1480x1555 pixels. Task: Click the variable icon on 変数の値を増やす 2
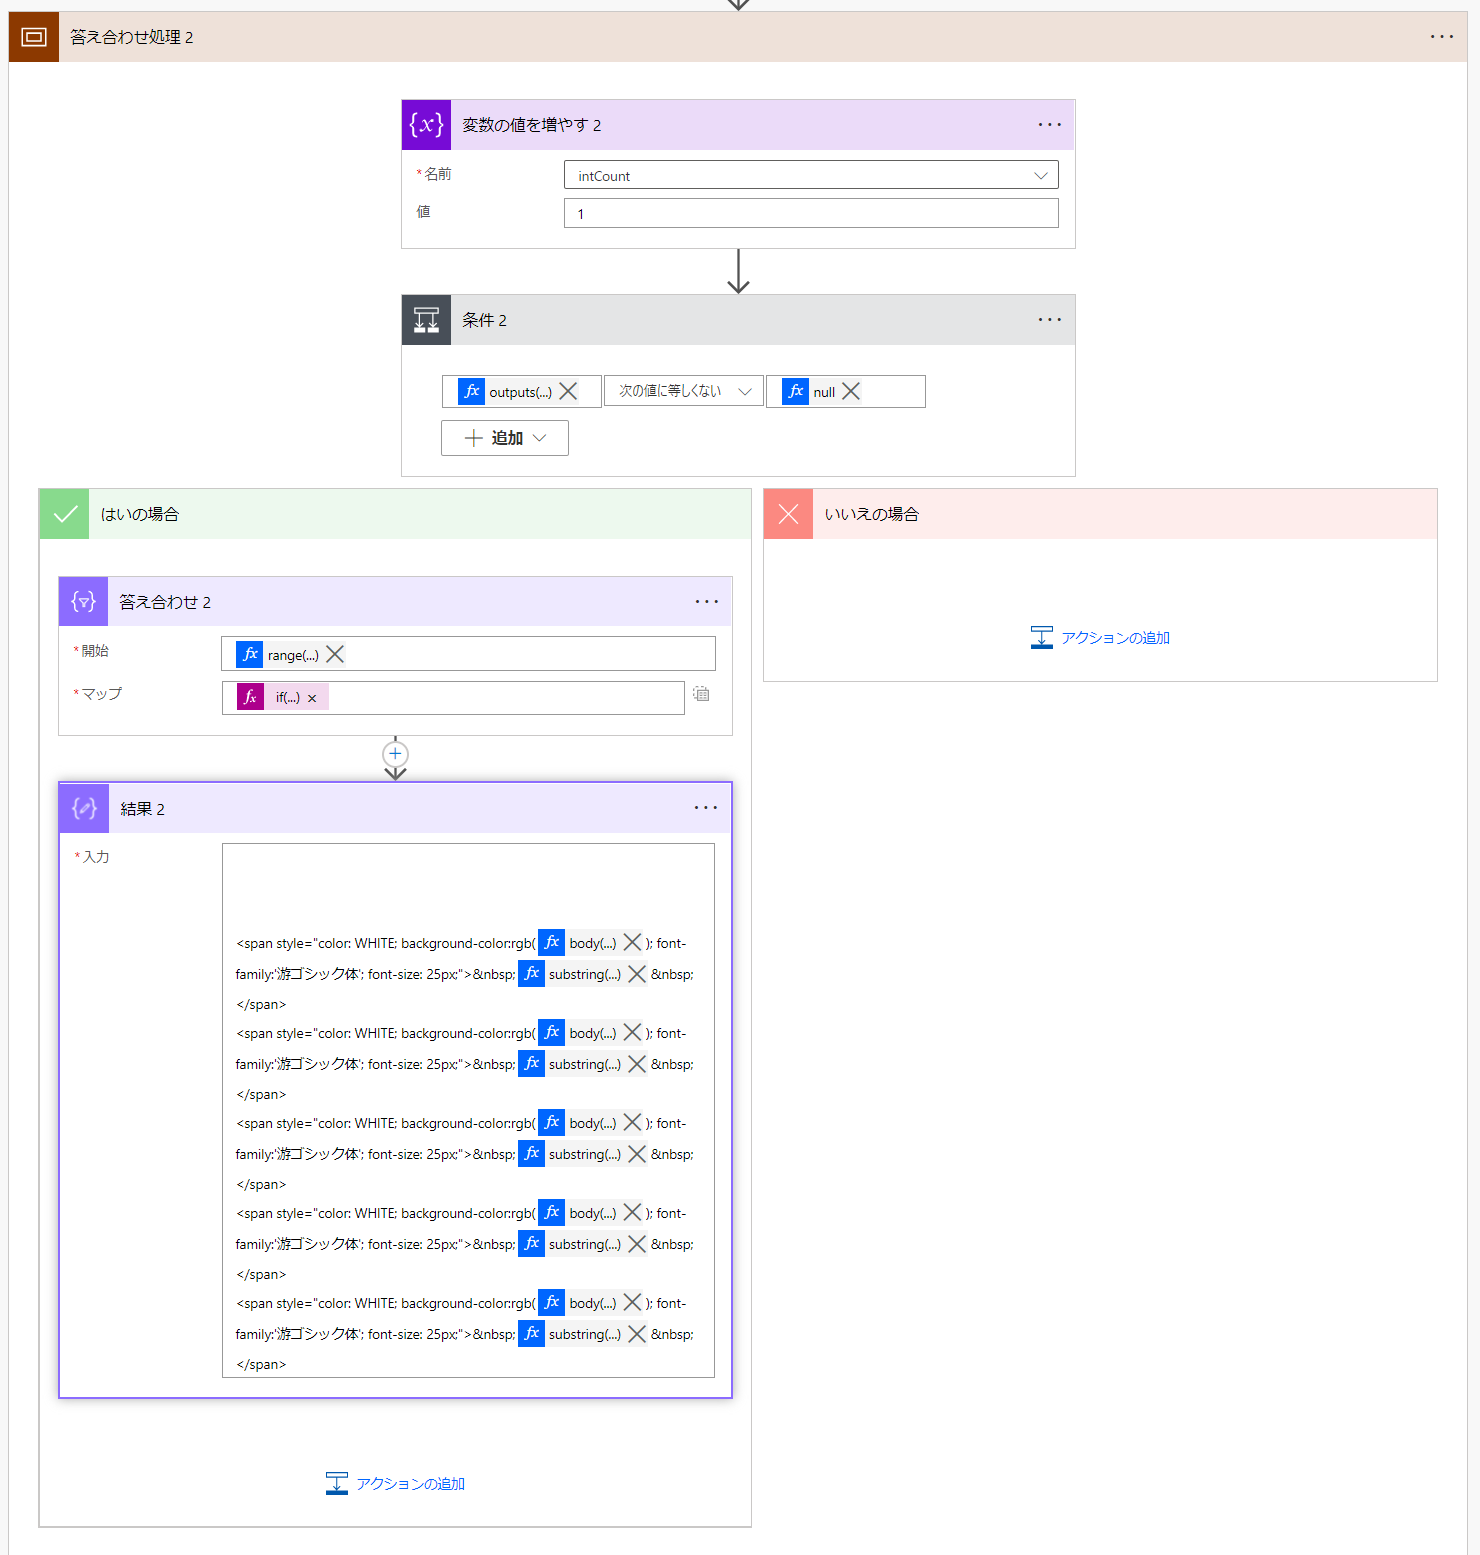[426, 125]
